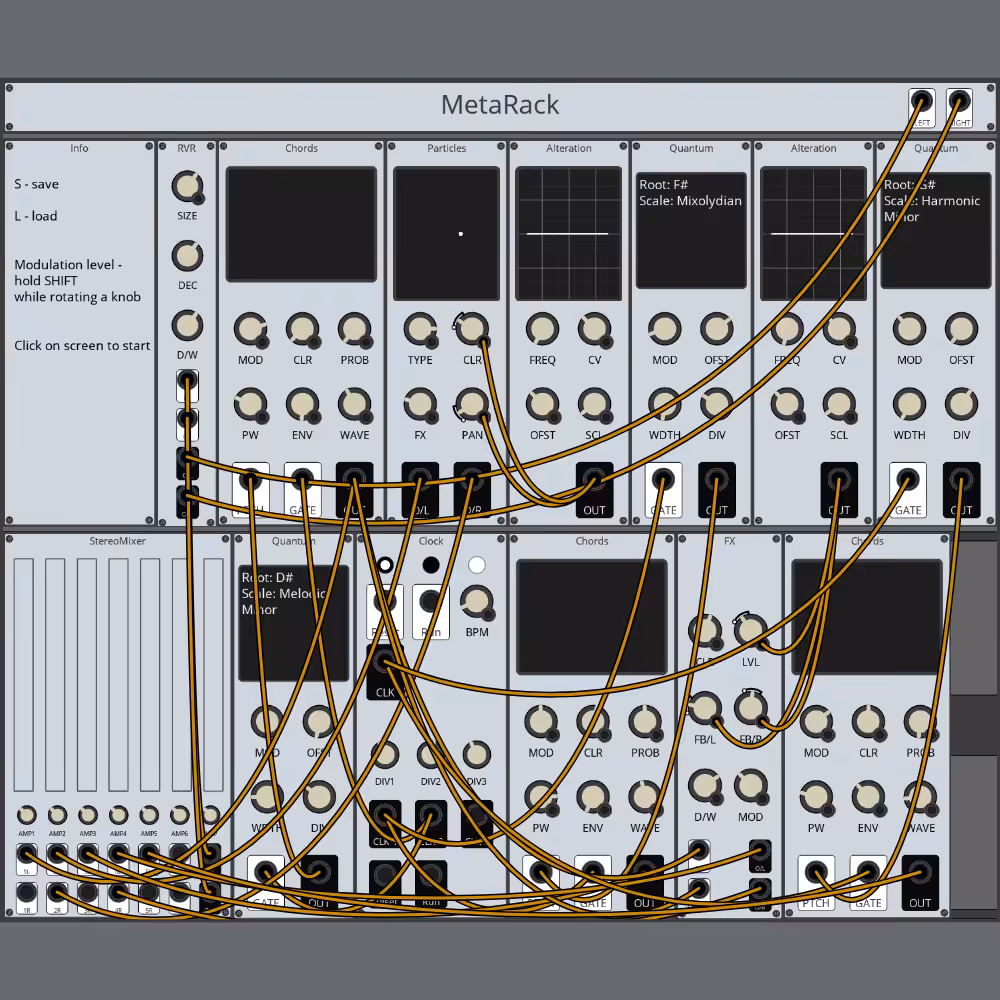Click the Clock Run input jack beside BPM

pos(430,601)
